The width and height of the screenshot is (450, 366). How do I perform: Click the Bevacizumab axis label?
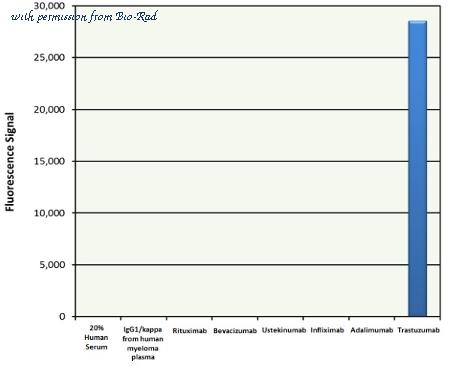(235, 331)
